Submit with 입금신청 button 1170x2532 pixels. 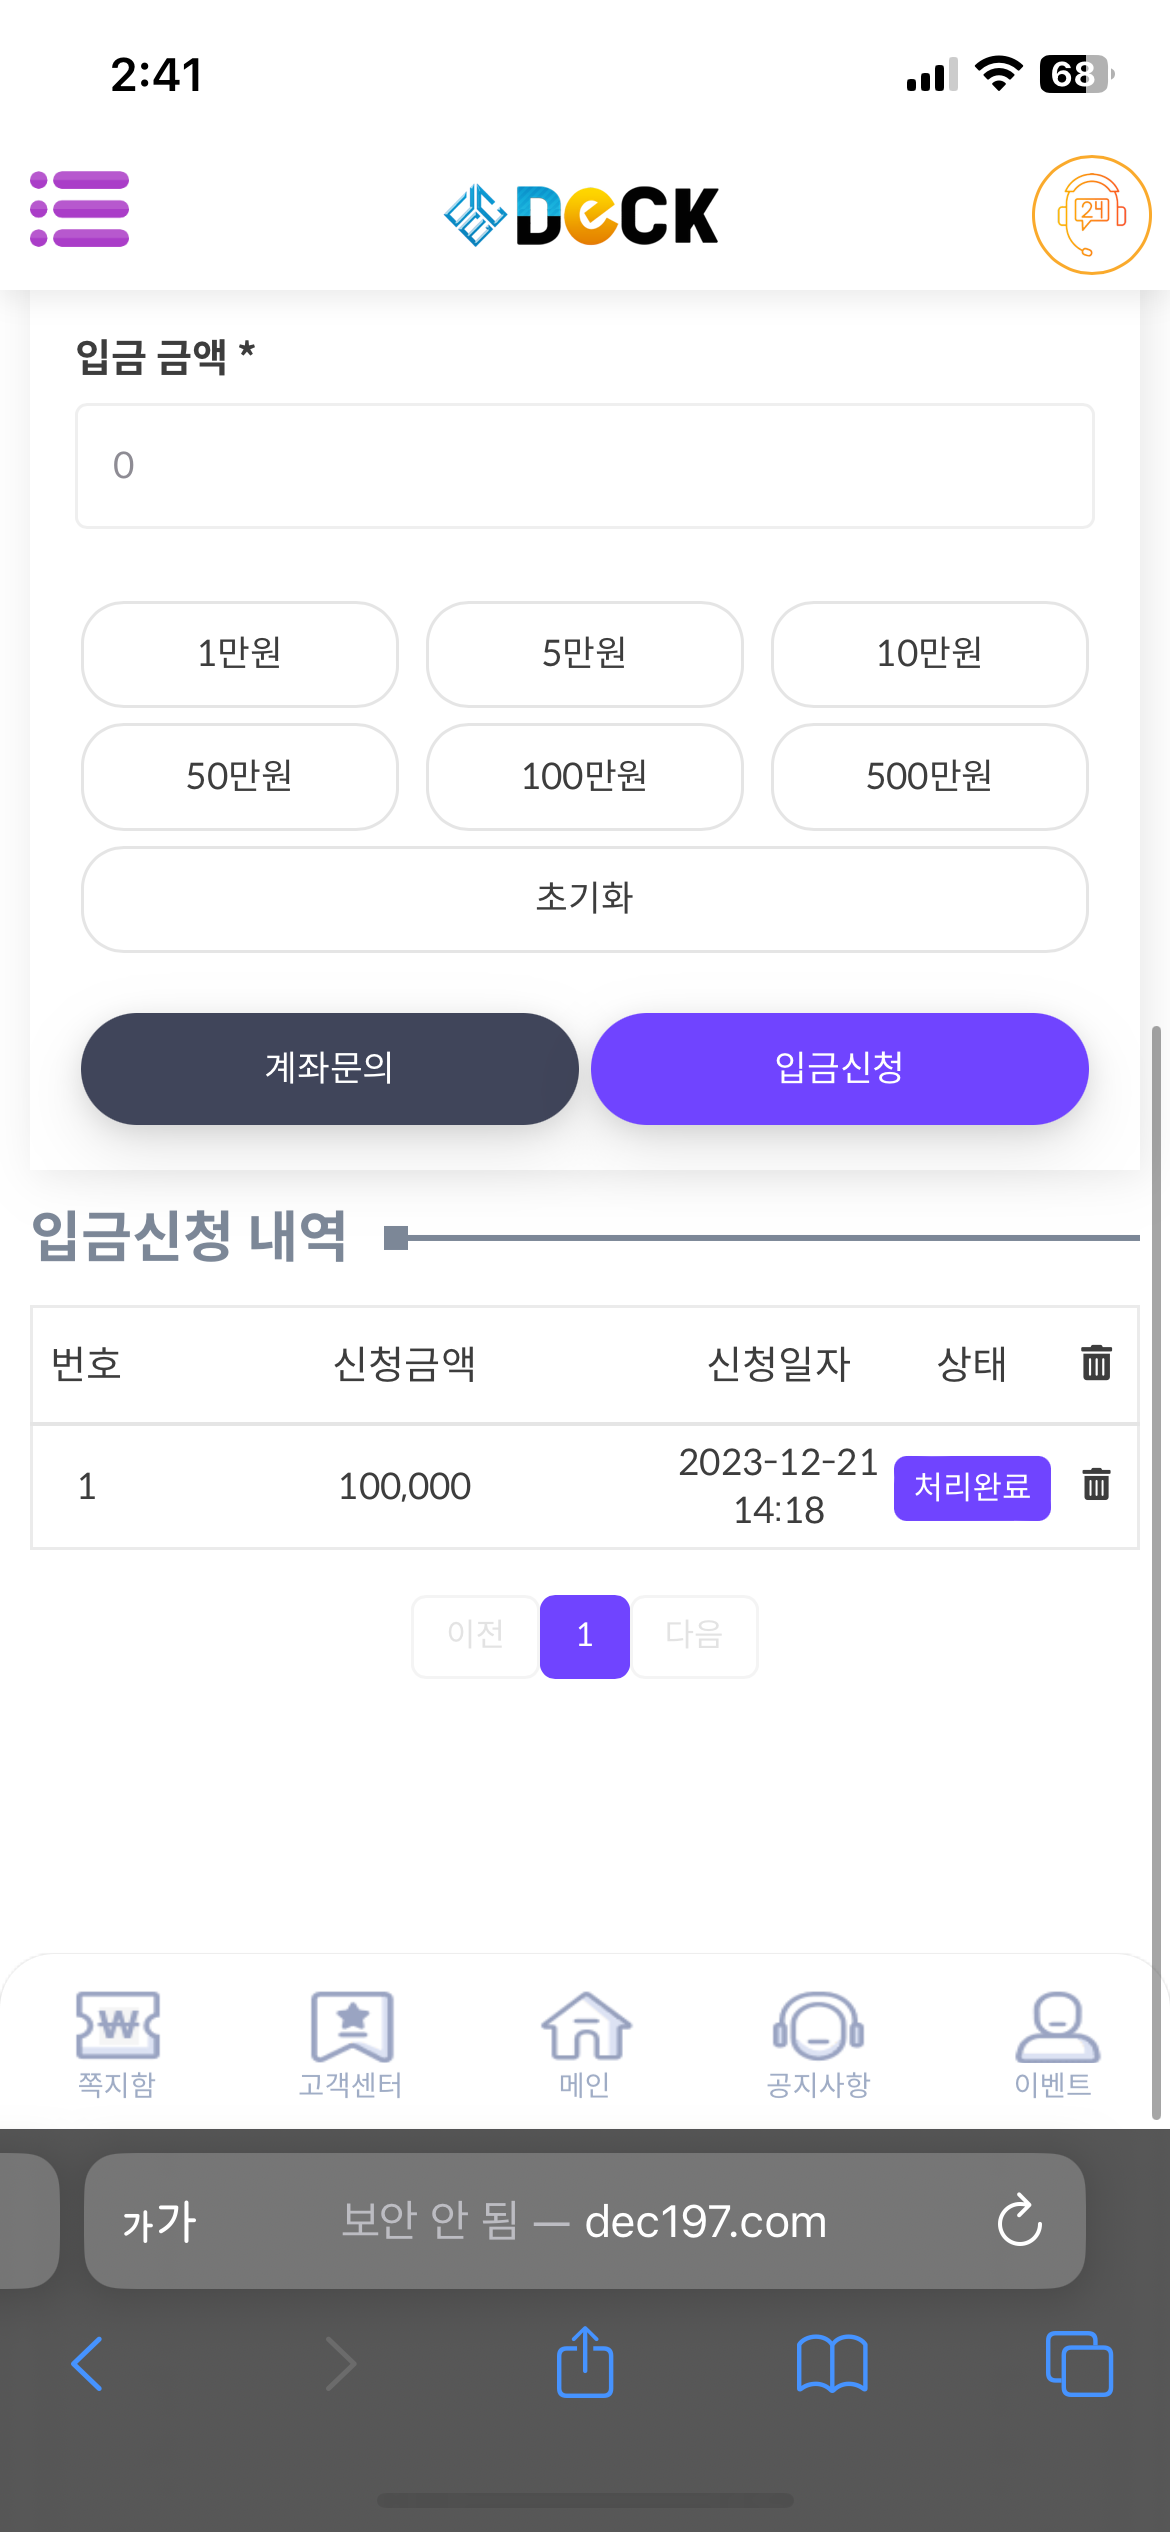click(x=839, y=1068)
